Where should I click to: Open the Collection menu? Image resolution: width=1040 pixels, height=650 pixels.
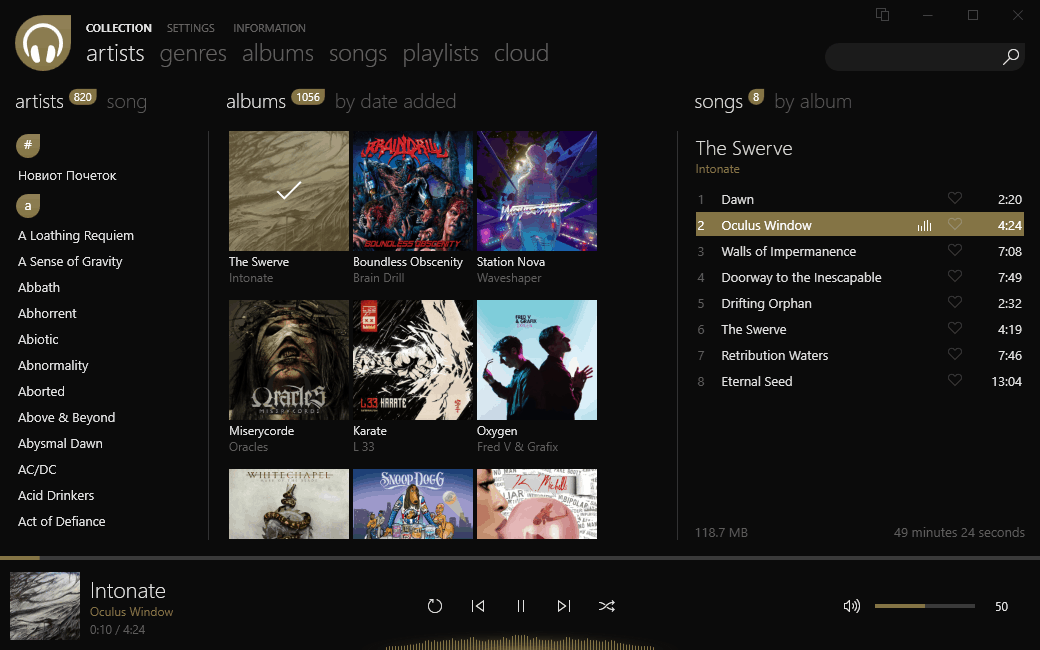(x=119, y=28)
